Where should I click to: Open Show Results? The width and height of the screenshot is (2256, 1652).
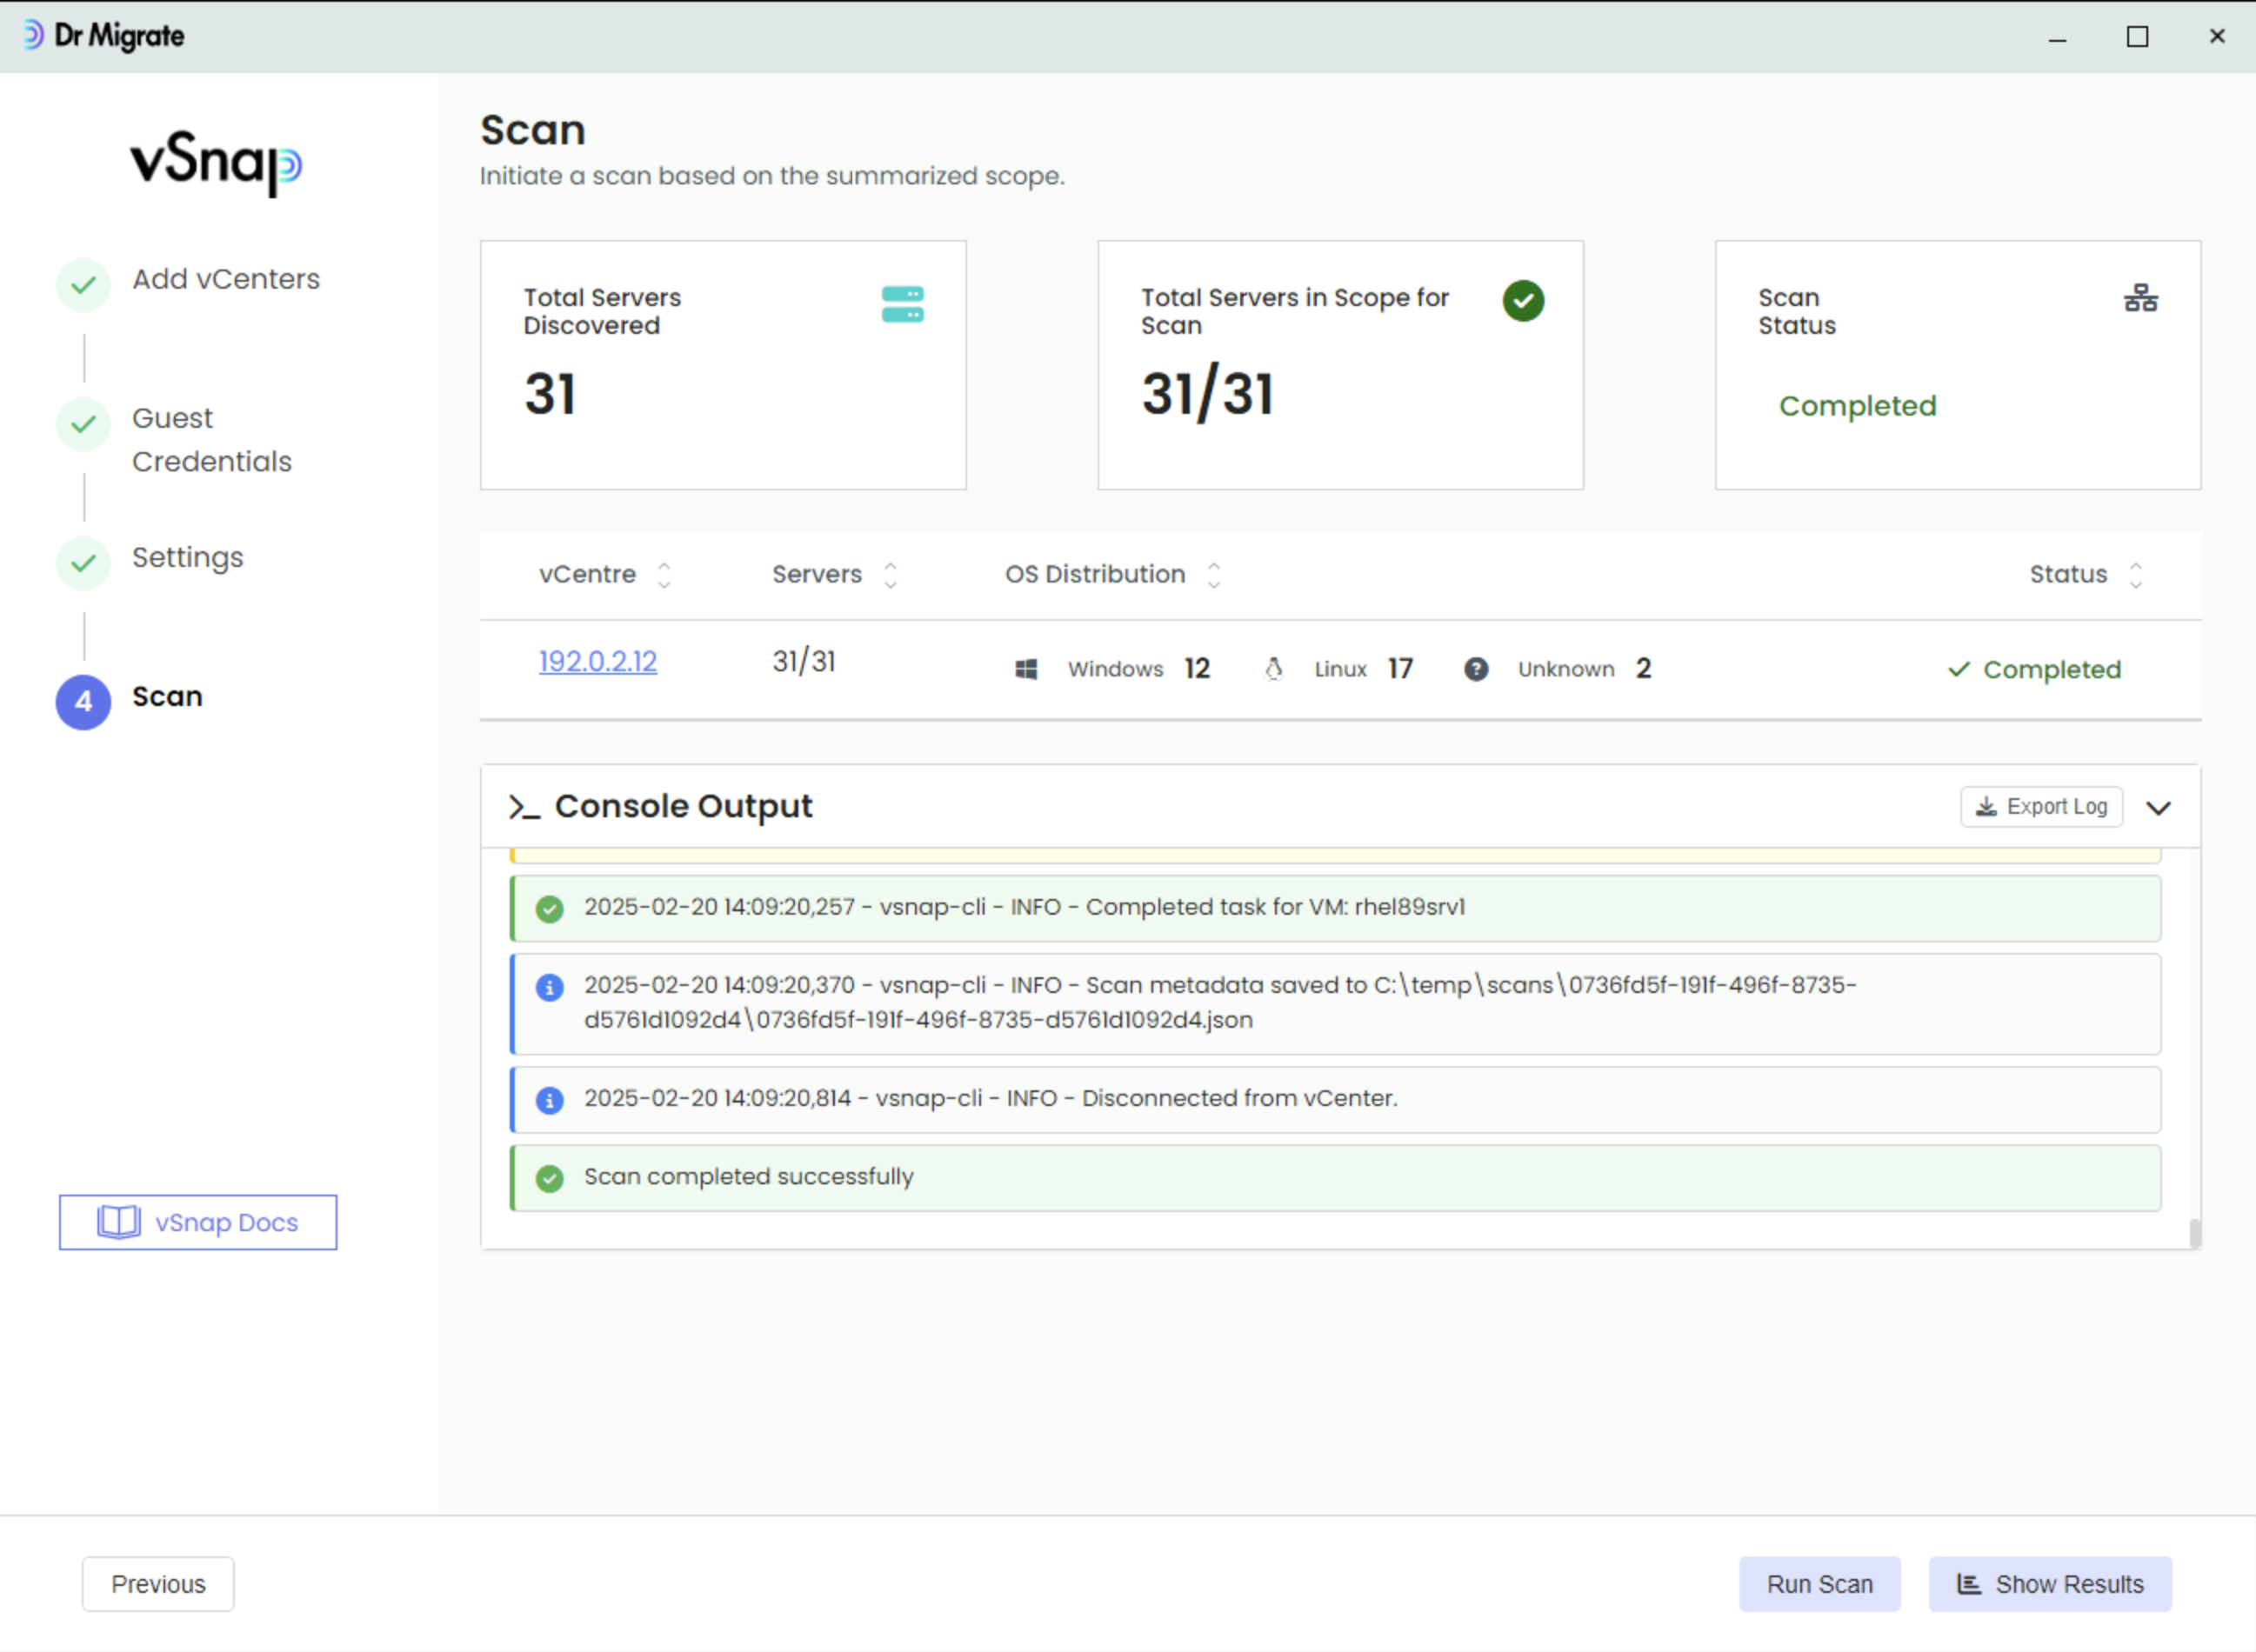pyautogui.click(x=2050, y=1584)
